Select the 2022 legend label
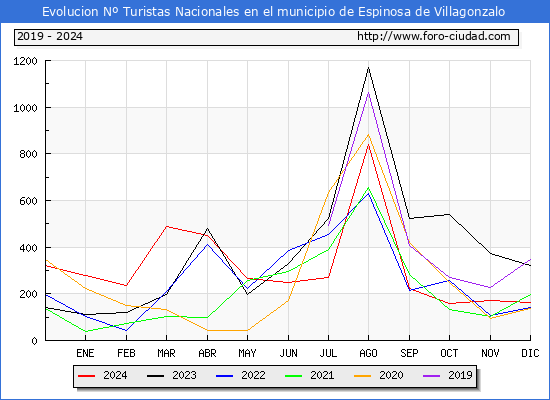Screen dimensions: 550x400 [x=253, y=375]
